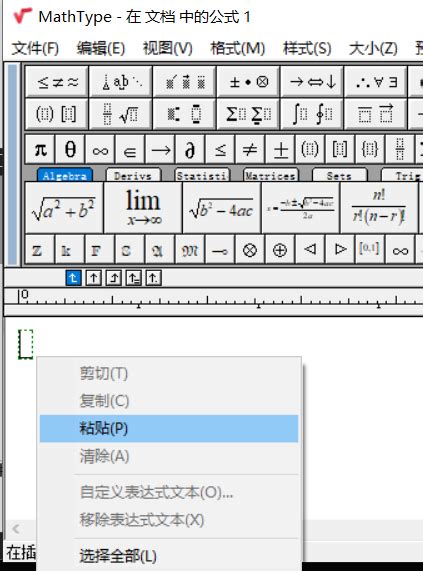The width and height of the screenshot is (423, 571).
Task: Open the fraction and radical templates palette
Action: pos(121,114)
